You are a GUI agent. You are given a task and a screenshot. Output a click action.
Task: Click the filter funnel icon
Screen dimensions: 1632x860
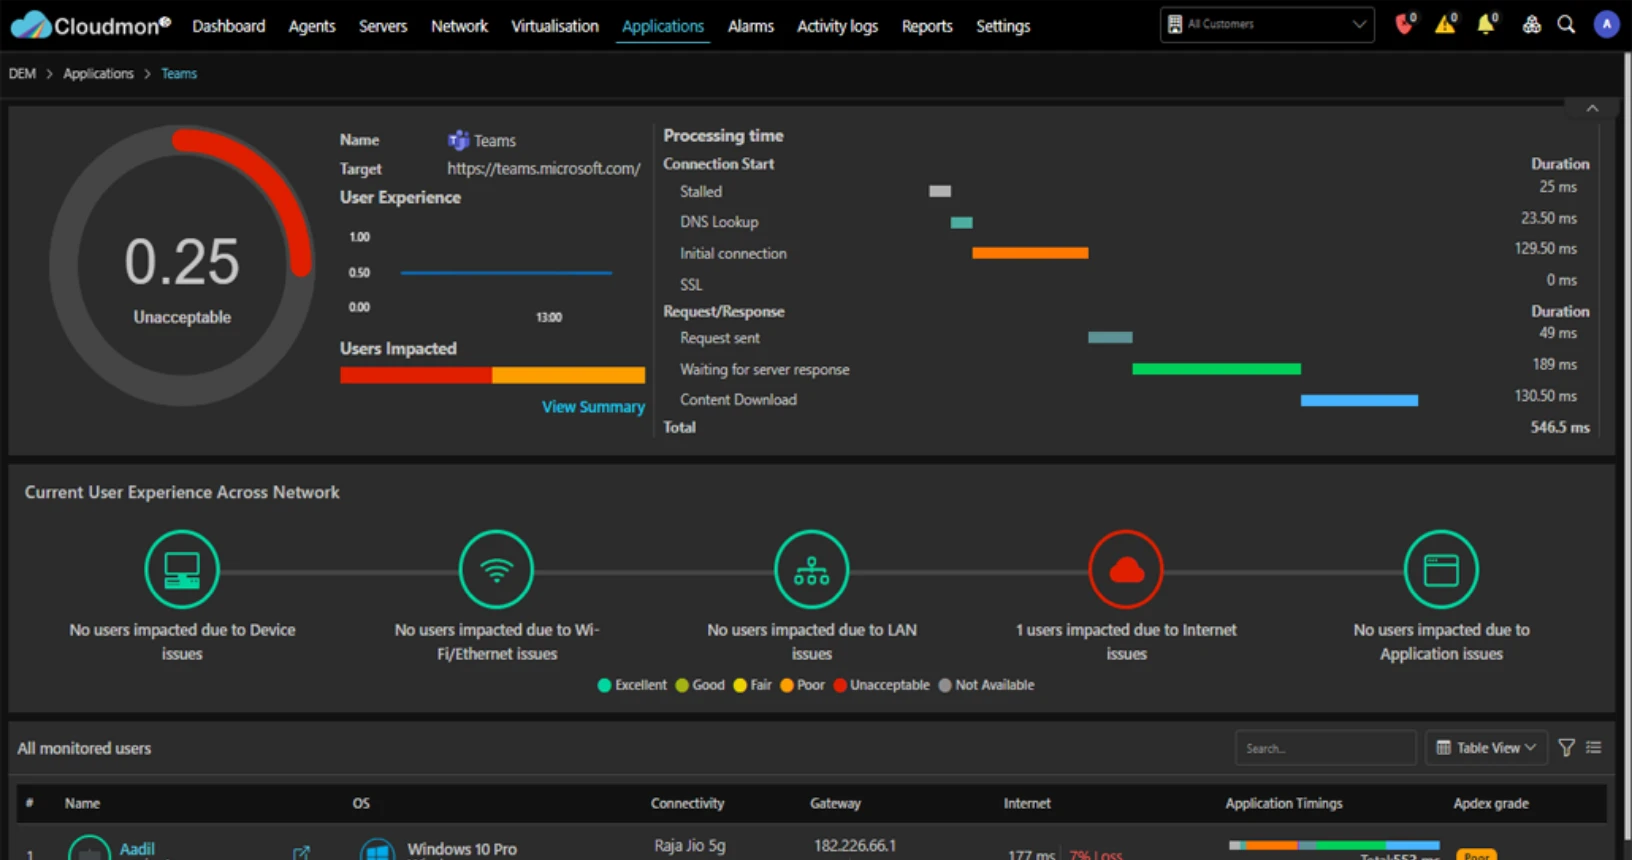coord(1567,747)
